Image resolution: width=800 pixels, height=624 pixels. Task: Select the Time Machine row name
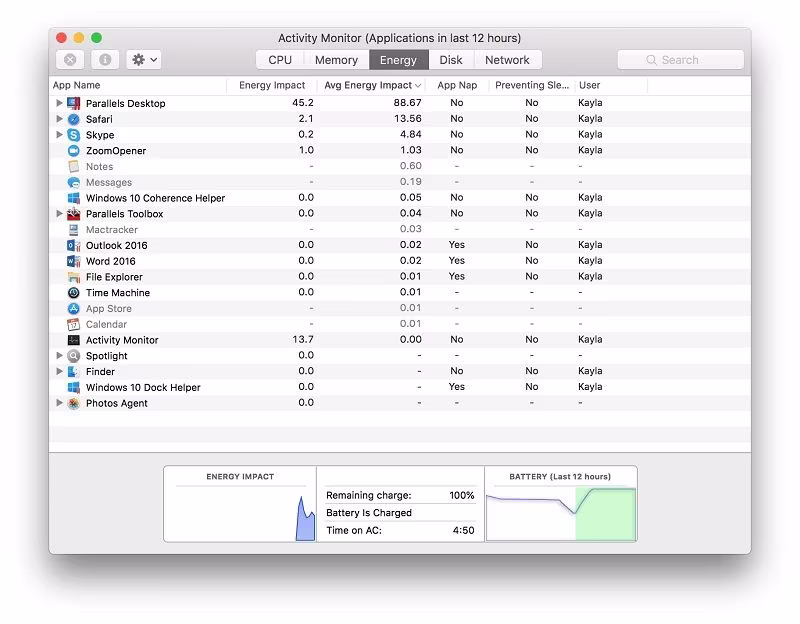click(118, 293)
